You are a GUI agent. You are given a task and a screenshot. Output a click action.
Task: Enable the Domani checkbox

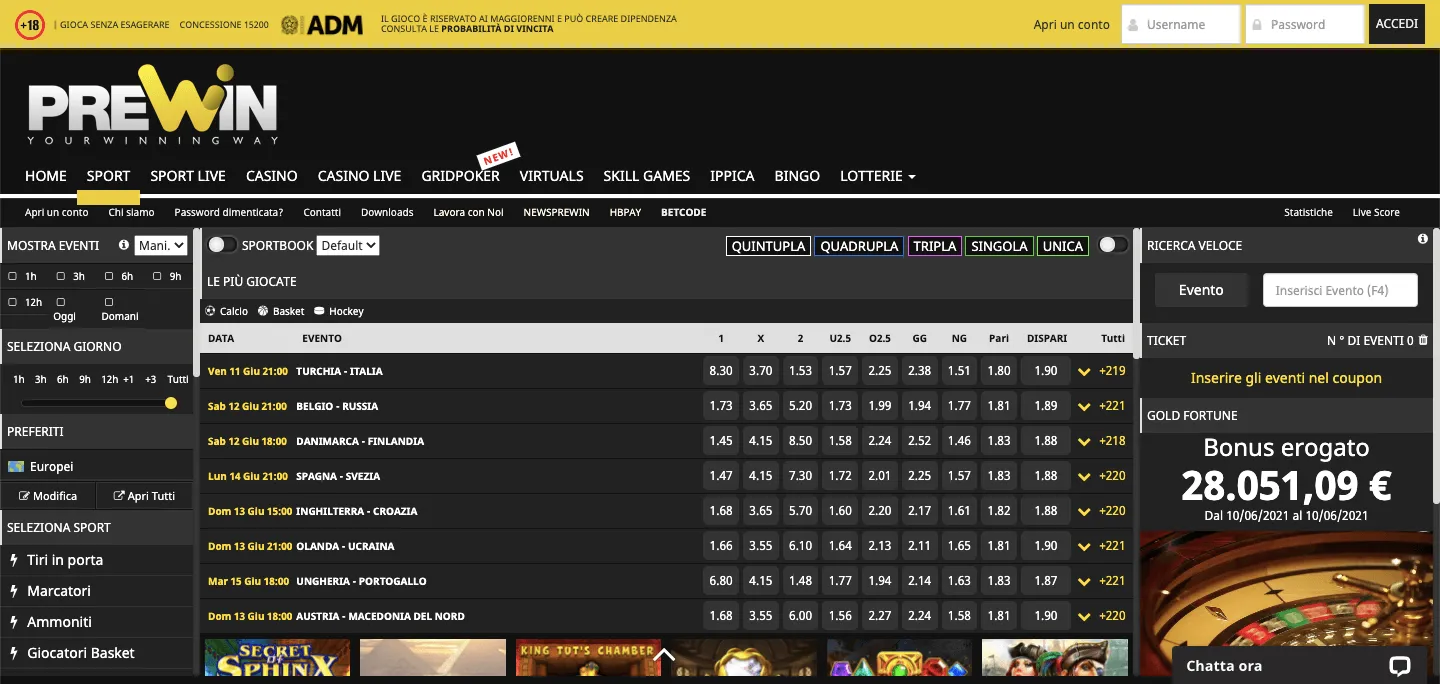point(109,302)
